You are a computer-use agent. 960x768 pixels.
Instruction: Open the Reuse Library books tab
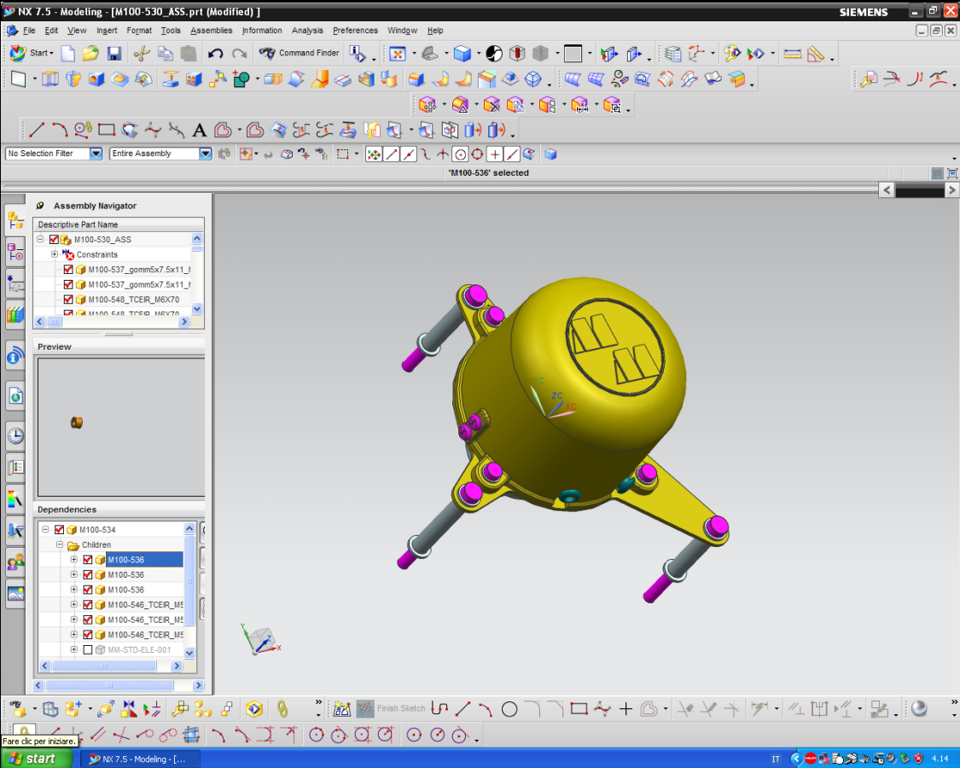click(15, 315)
